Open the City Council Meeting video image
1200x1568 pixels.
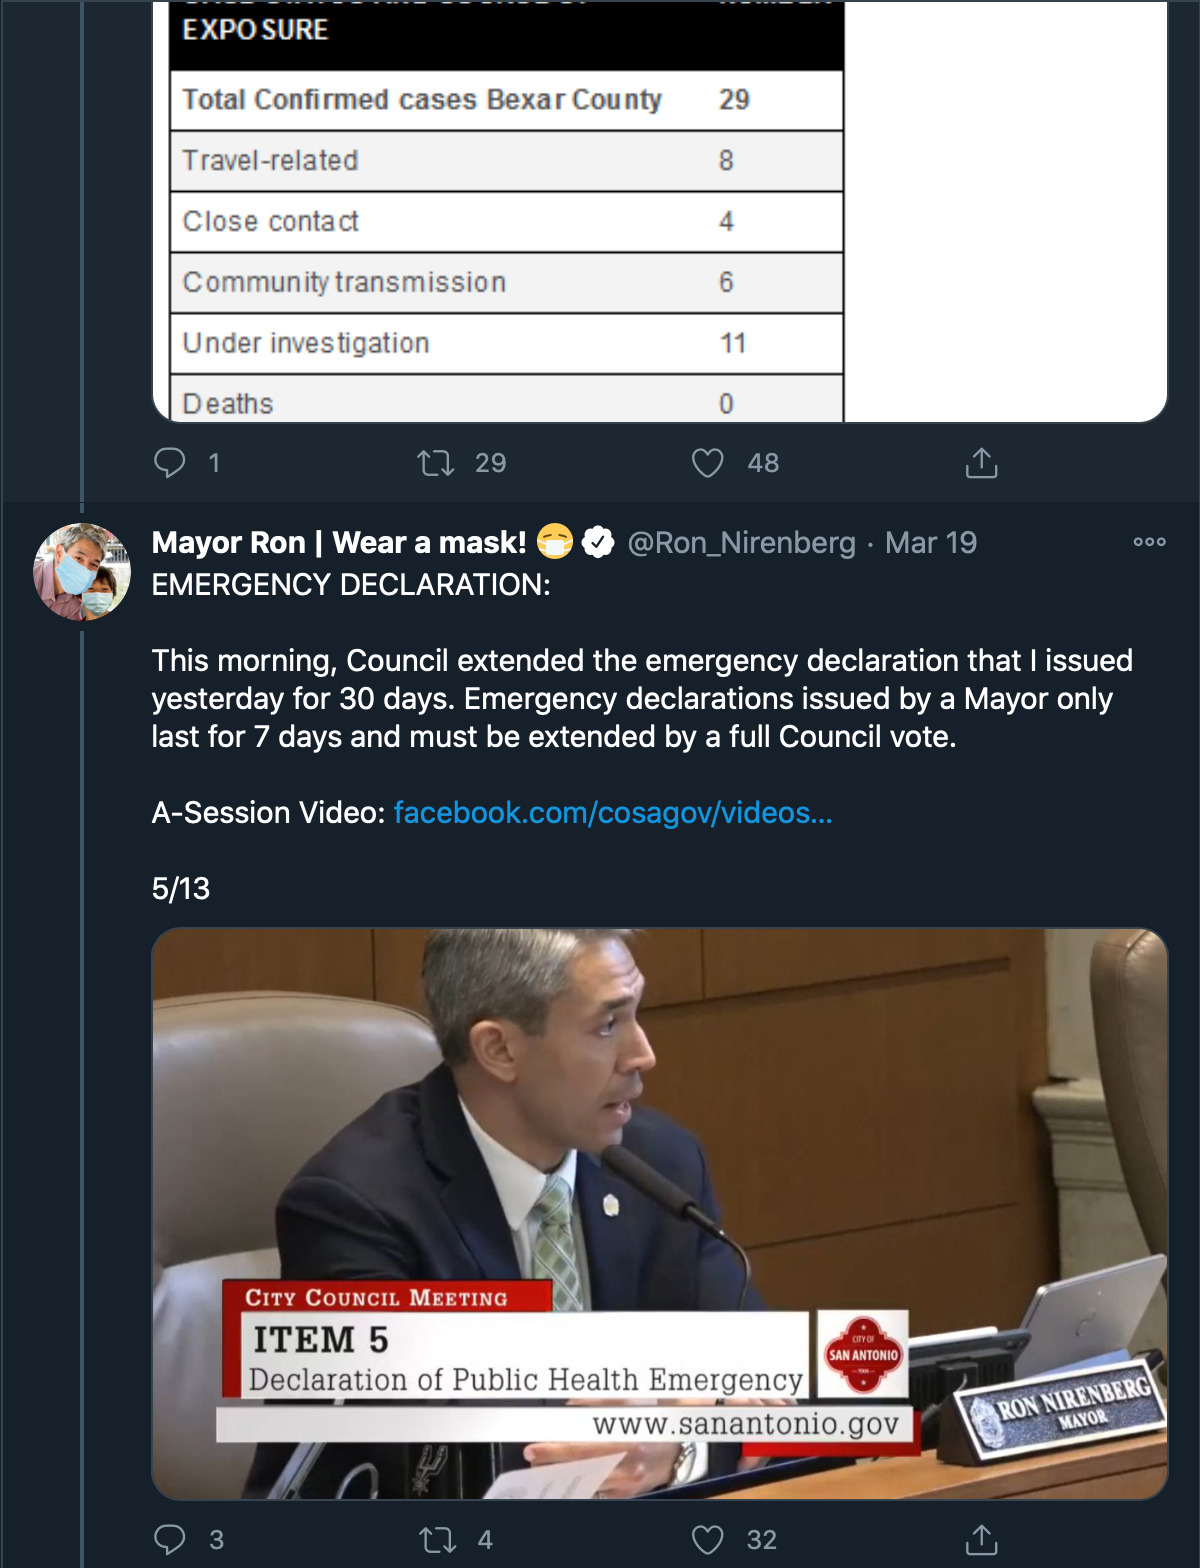tap(660, 1213)
